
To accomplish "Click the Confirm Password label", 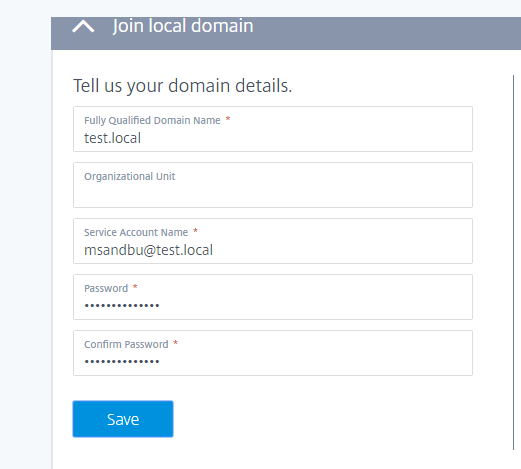I will click(126, 344).
